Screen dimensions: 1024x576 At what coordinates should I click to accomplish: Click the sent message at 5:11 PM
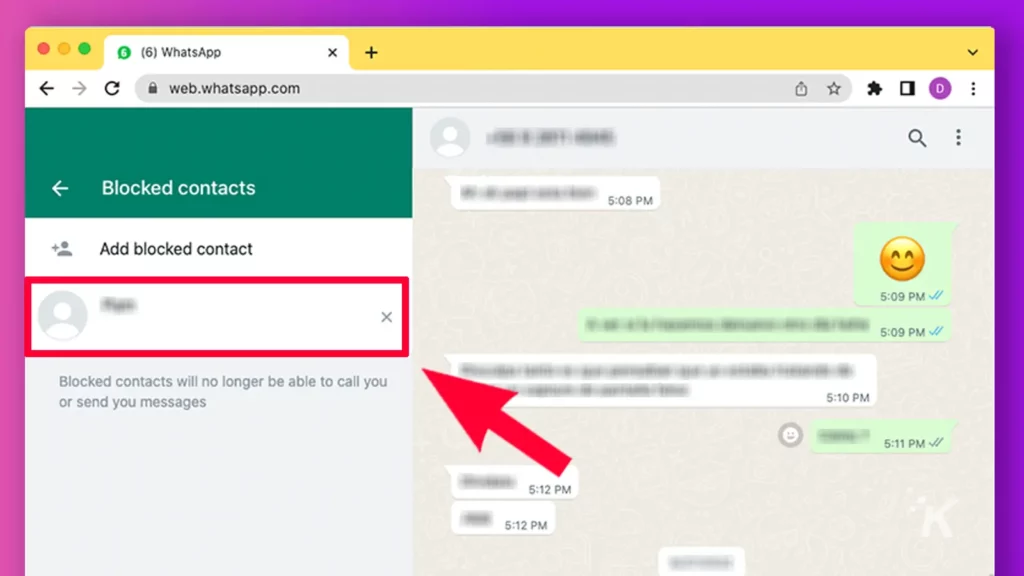pos(881,438)
